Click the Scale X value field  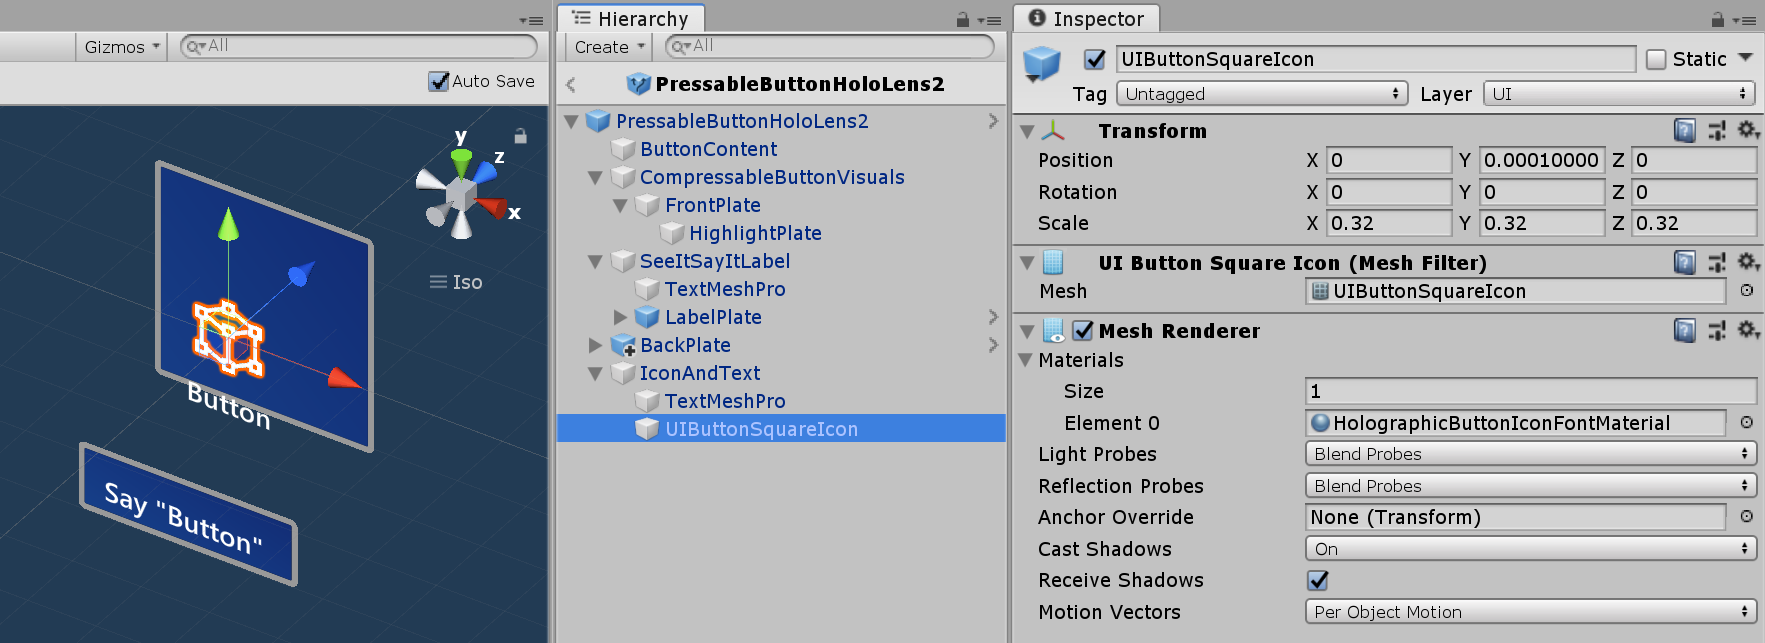pyautogui.click(x=1388, y=223)
